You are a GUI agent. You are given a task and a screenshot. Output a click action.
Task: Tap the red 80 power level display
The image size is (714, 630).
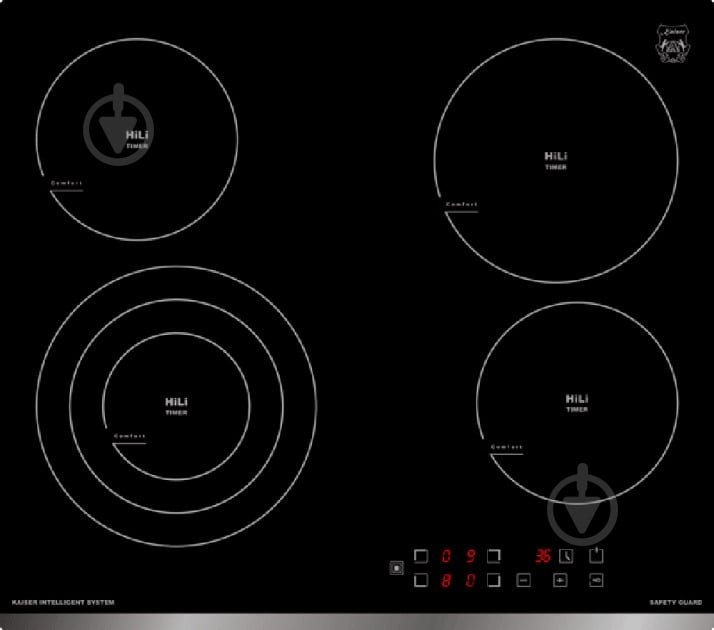click(x=457, y=580)
